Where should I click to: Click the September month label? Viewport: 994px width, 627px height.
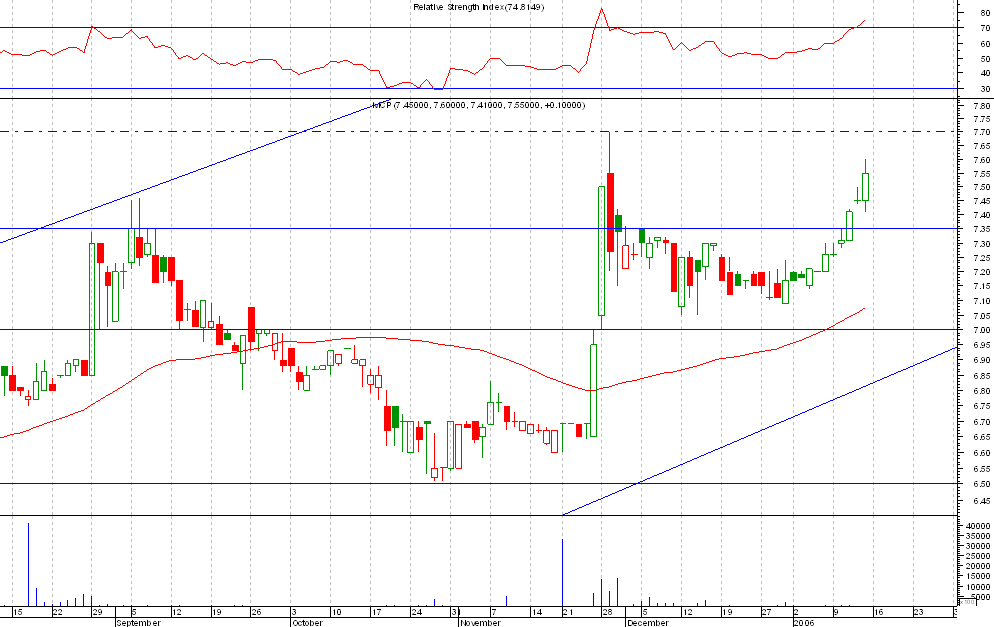point(138,623)
